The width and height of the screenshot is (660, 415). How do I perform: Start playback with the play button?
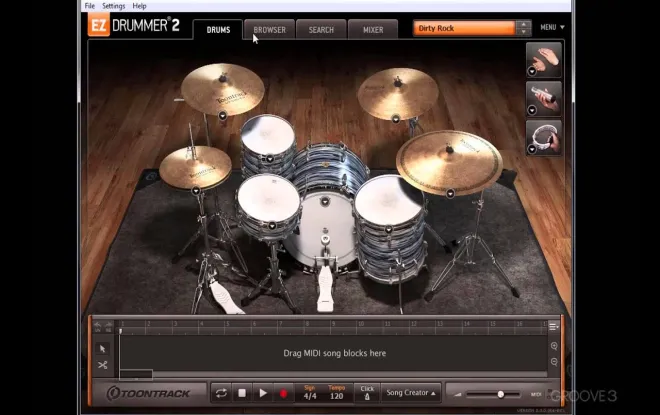click(x=263, y=393)
